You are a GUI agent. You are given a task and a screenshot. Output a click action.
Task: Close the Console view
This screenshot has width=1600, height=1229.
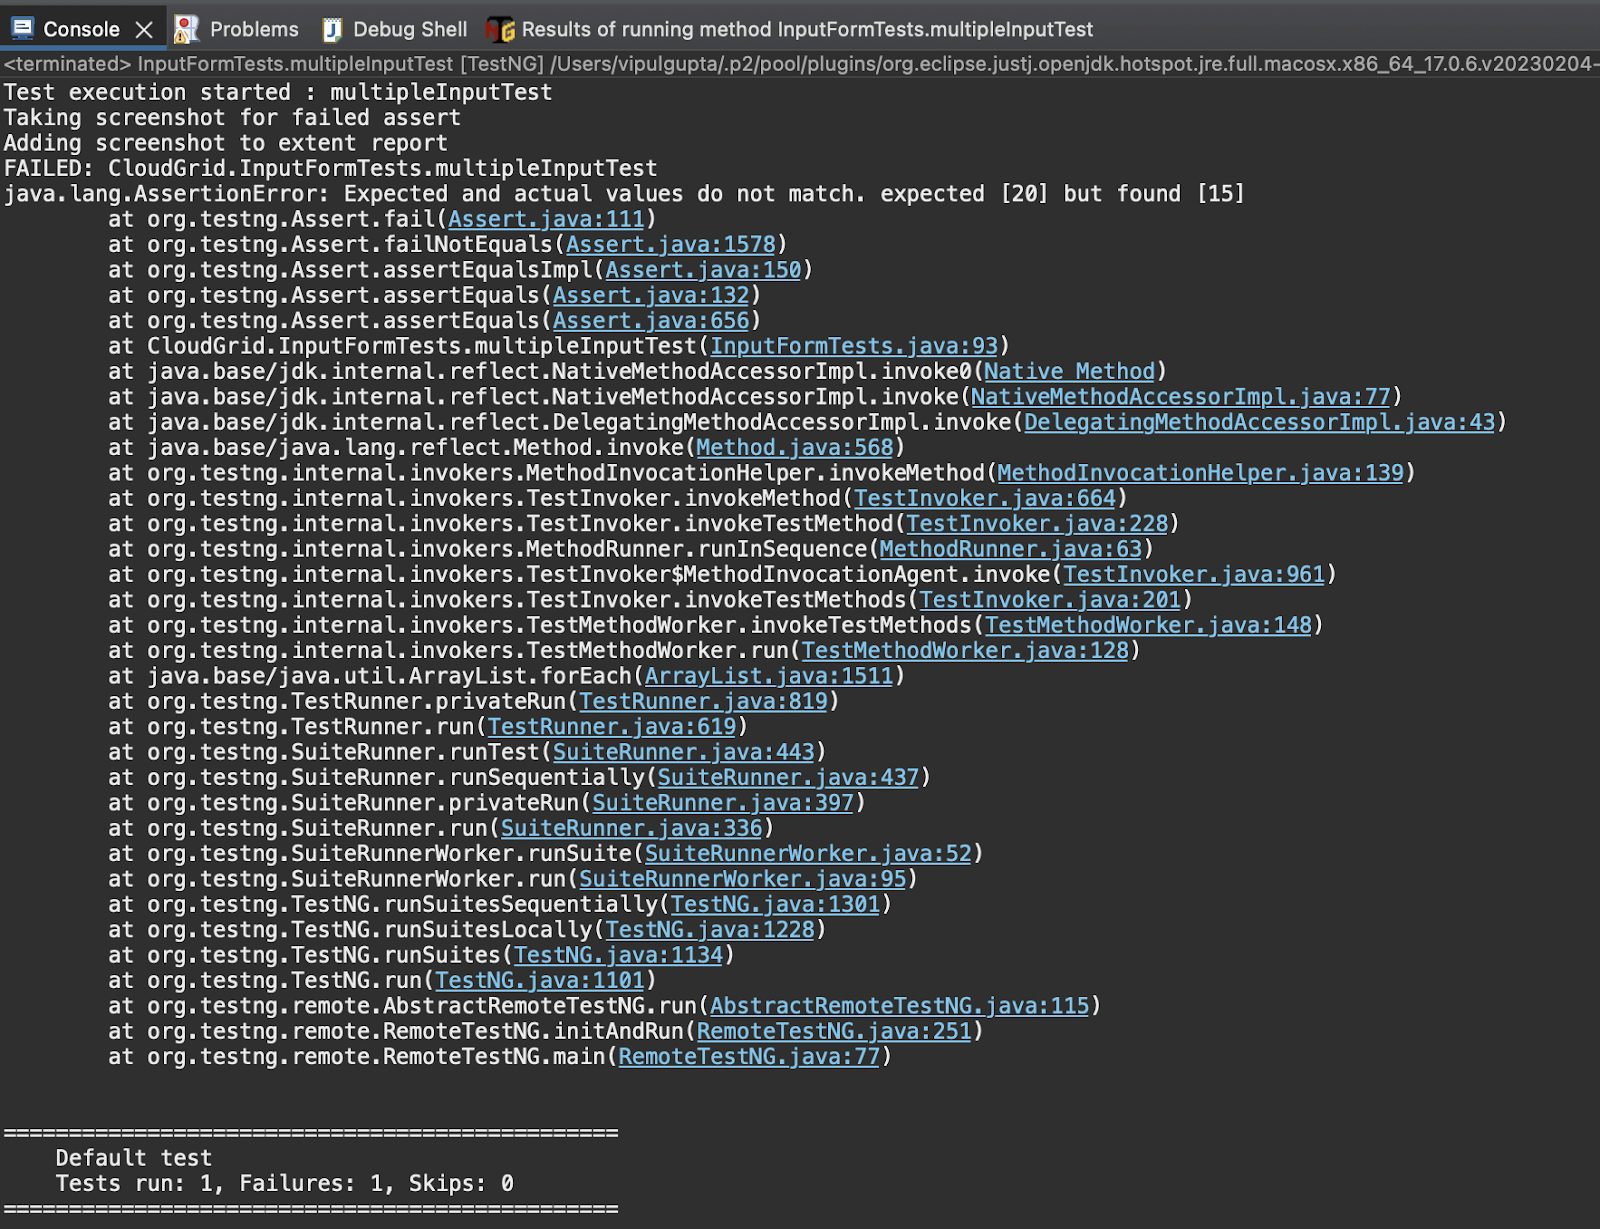point(143,28)
